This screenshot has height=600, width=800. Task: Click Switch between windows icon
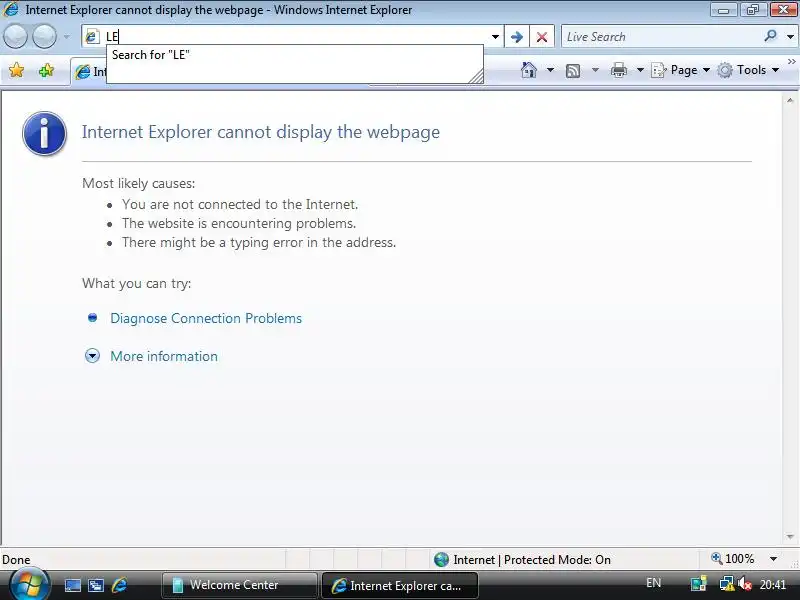tap(96, 585)
